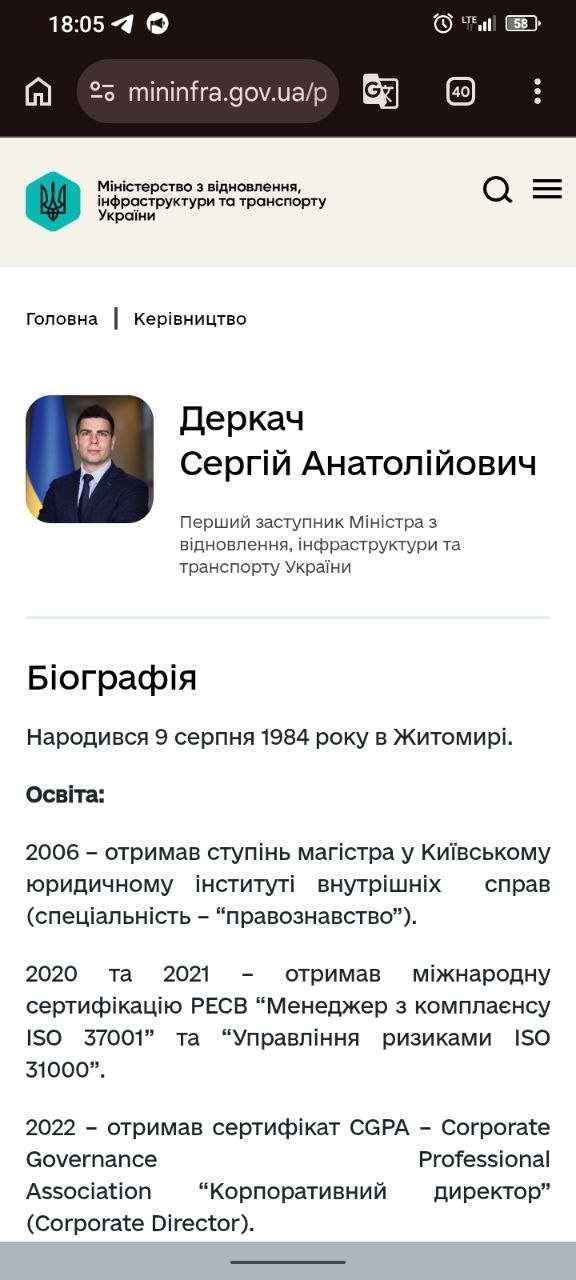This screenshot has width=576, height=1280.
Task: Tap the megaphone notification icon in status bar
Action: point(157,23)
